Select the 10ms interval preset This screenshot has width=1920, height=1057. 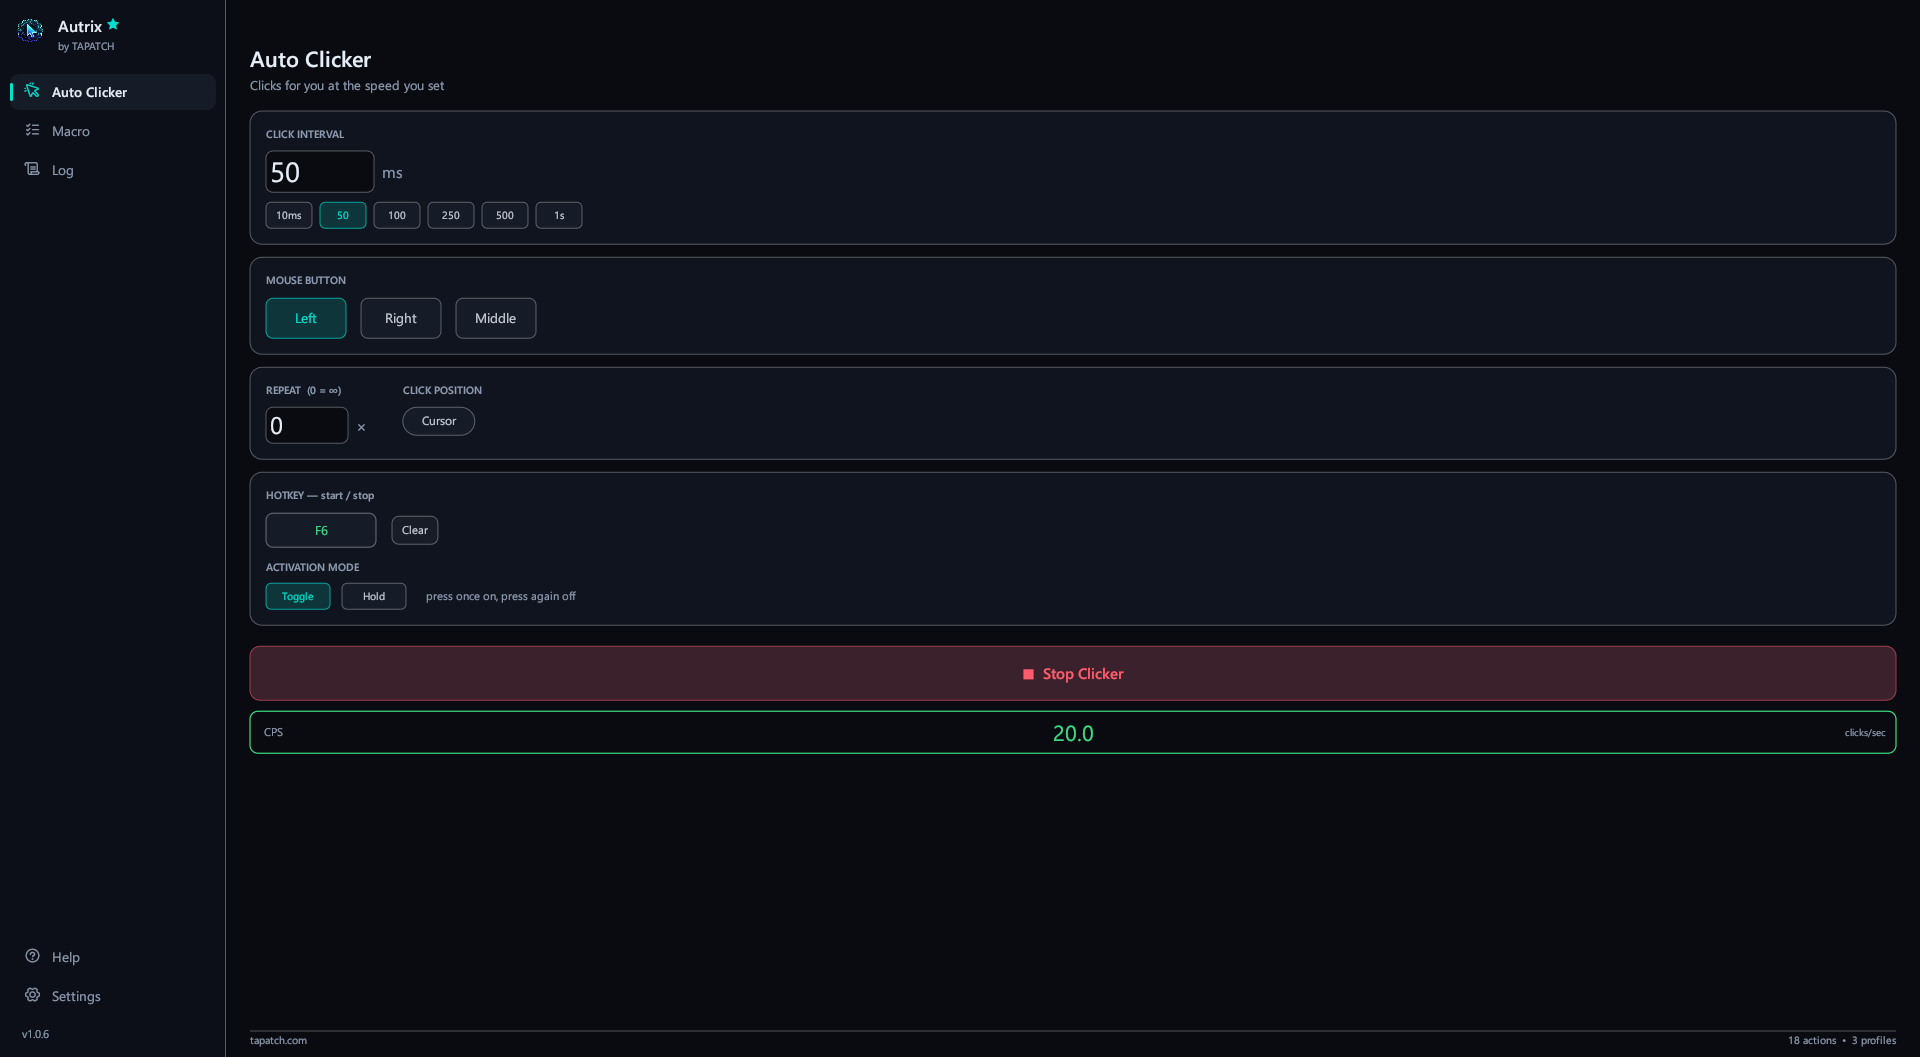[289, 215]
